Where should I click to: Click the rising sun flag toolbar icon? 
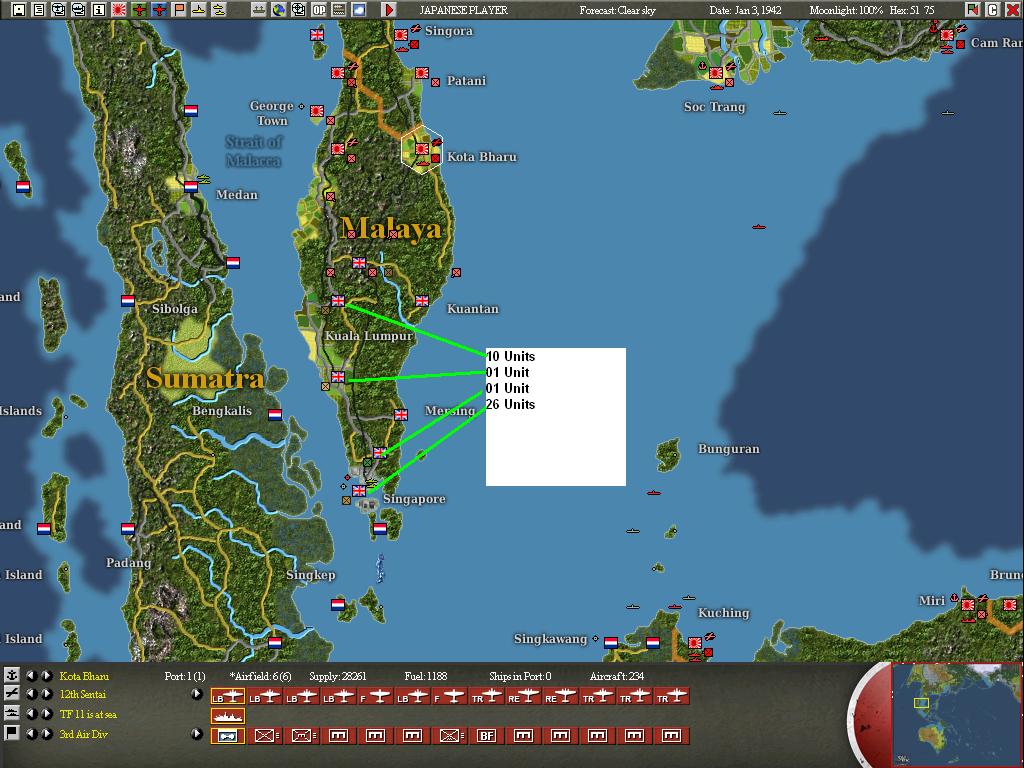(x=119, y=9)
